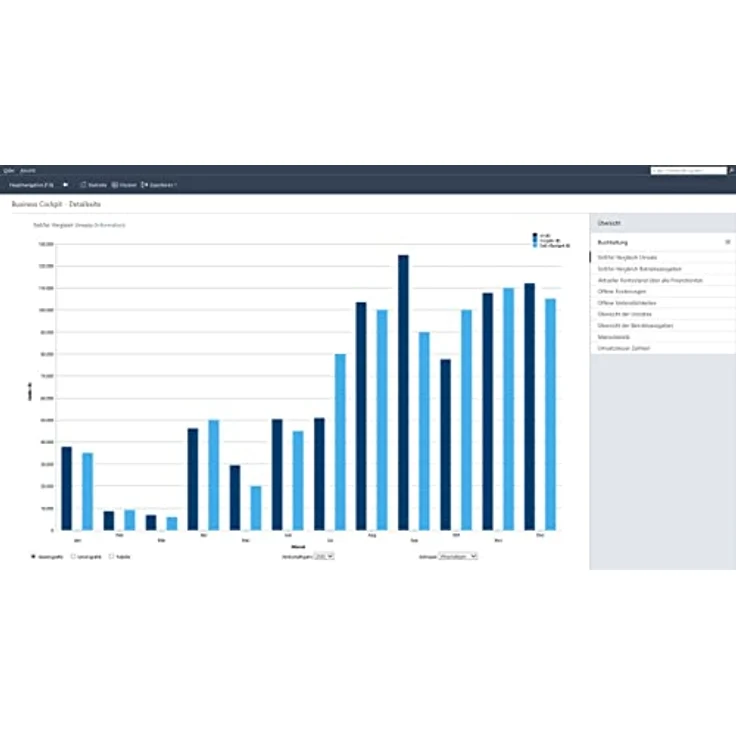Image resolution: width=736 pixels, height=736 pixels.
Task: Collapse the Buchhaltung section in sidebar
Action: click(727, 242)
